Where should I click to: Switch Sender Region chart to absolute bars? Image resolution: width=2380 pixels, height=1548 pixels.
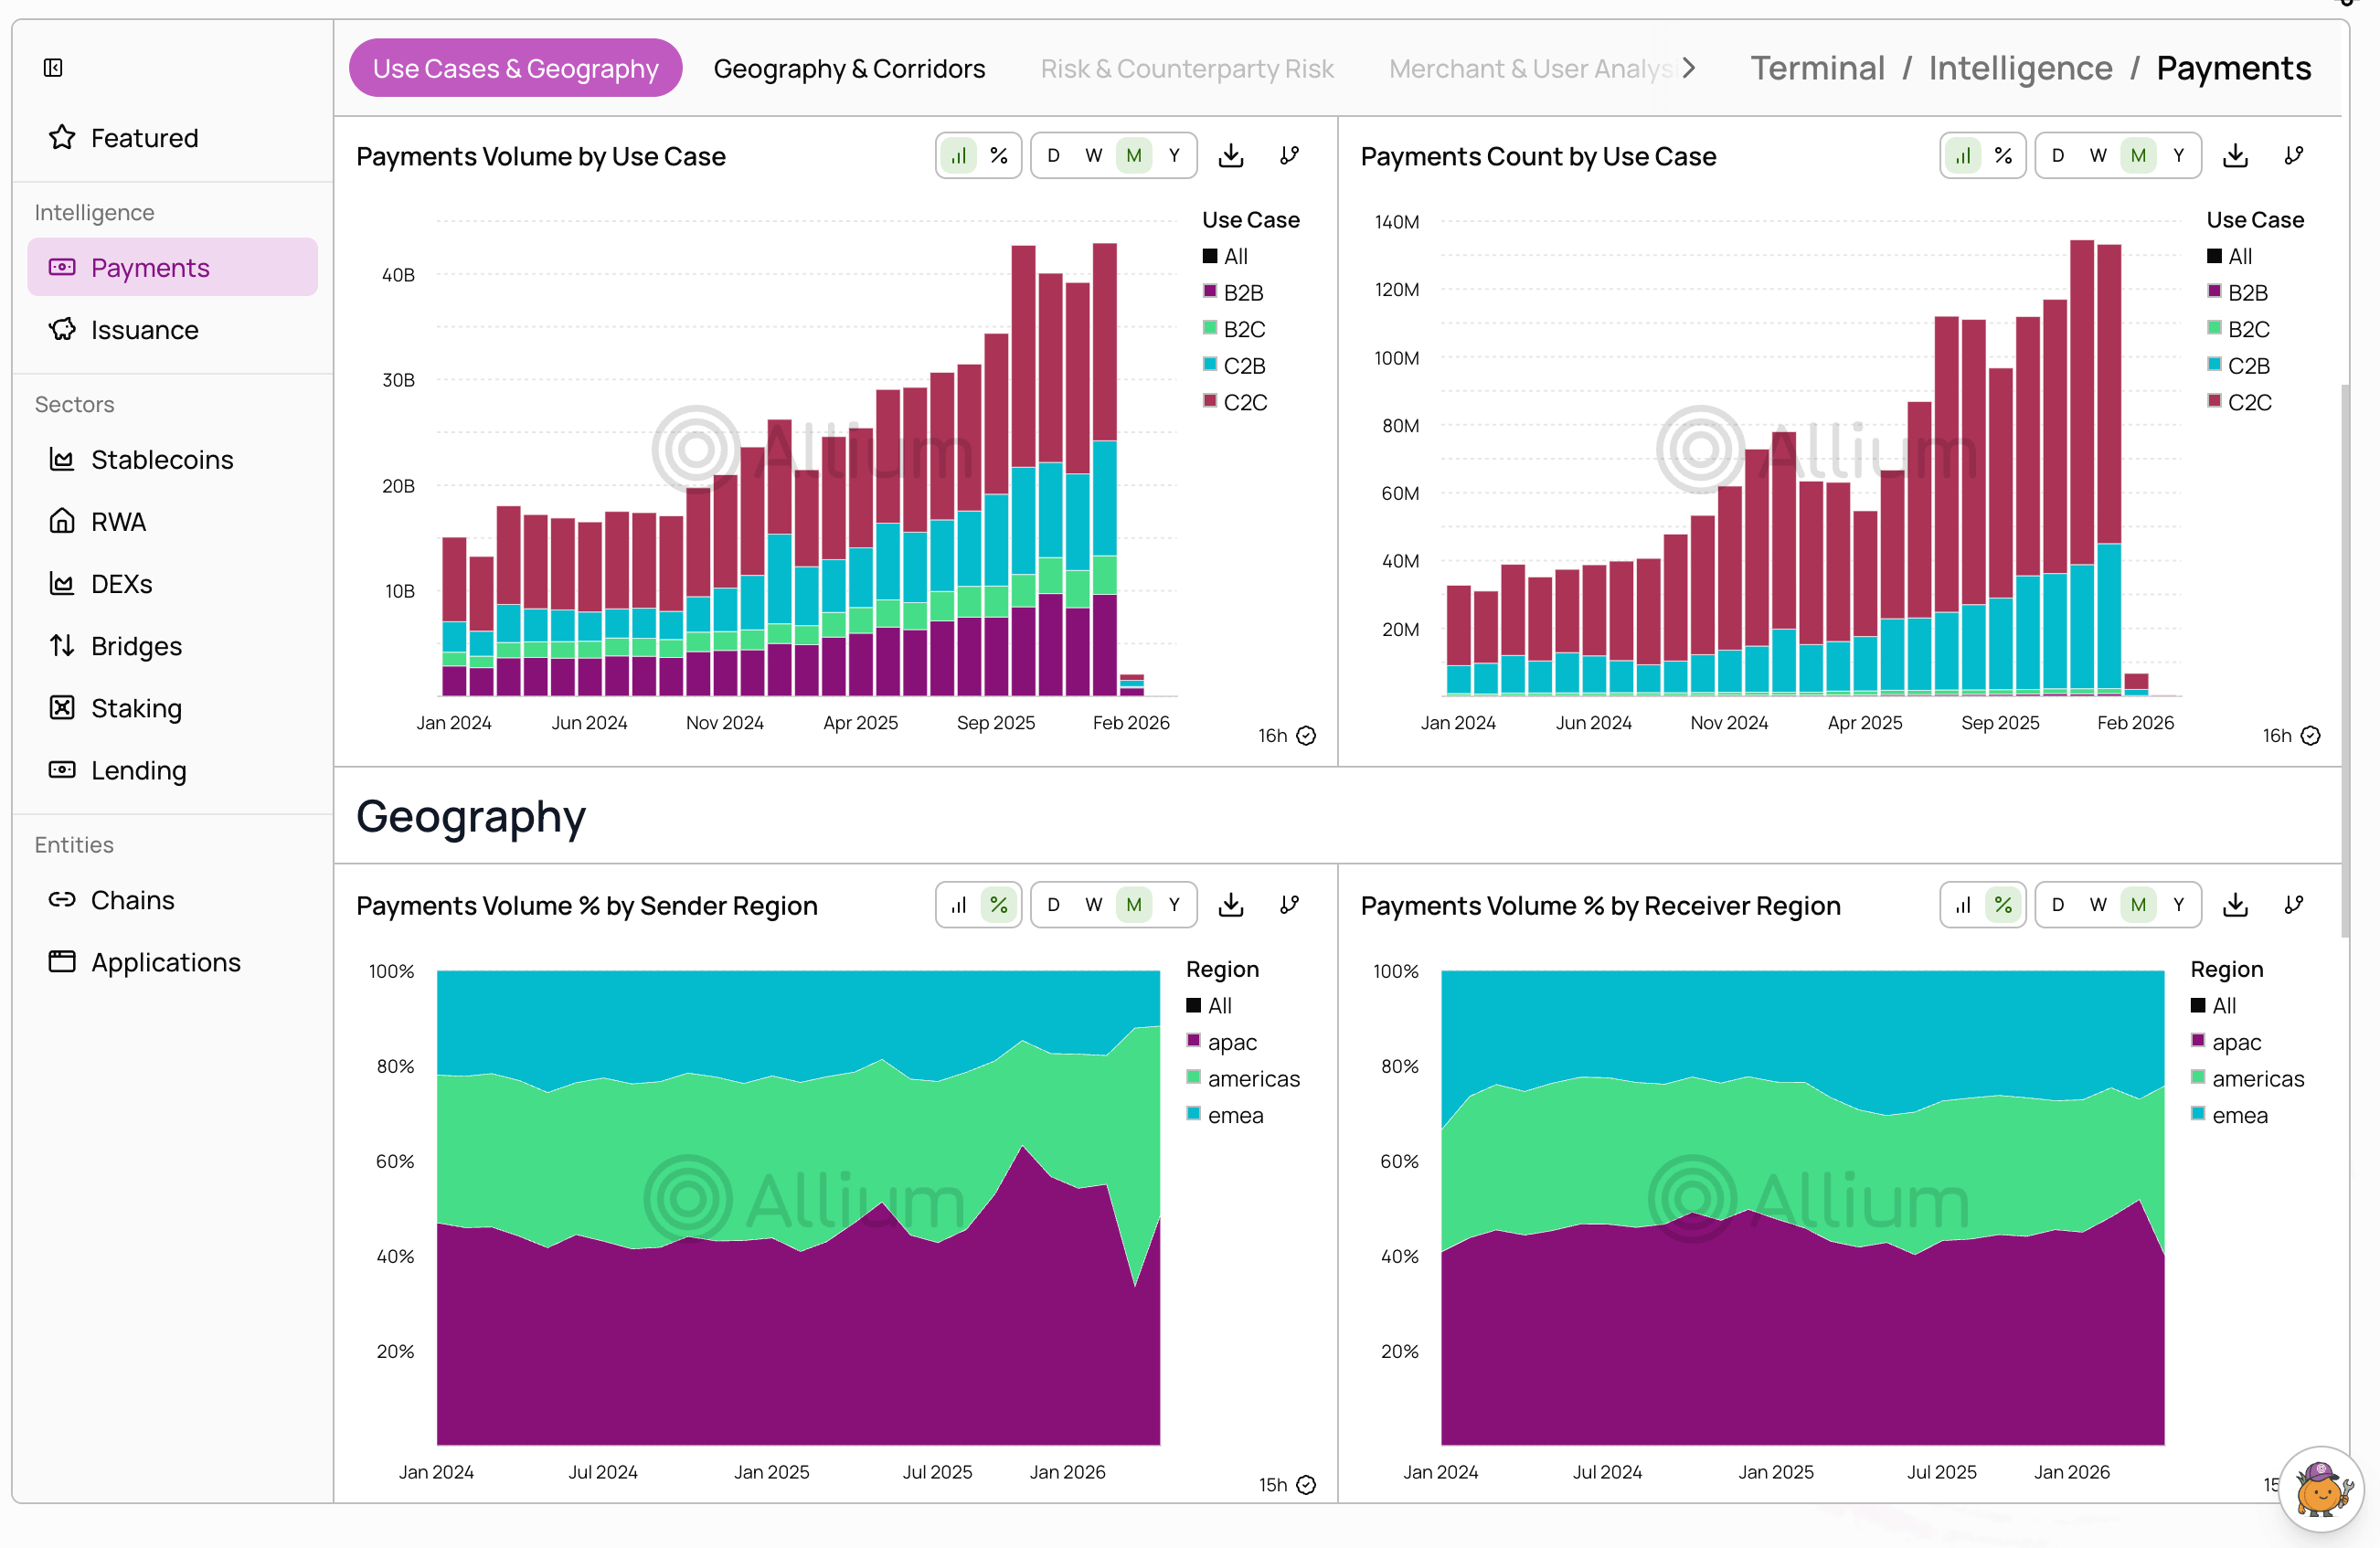958,905
